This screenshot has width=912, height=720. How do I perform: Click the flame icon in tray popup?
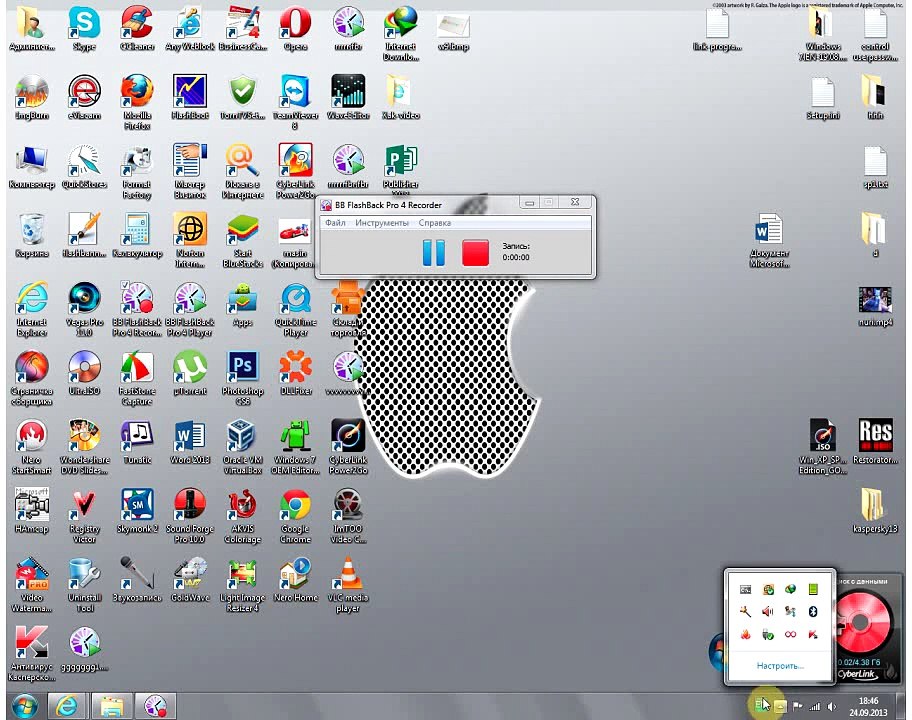click(x=745, y=634)
